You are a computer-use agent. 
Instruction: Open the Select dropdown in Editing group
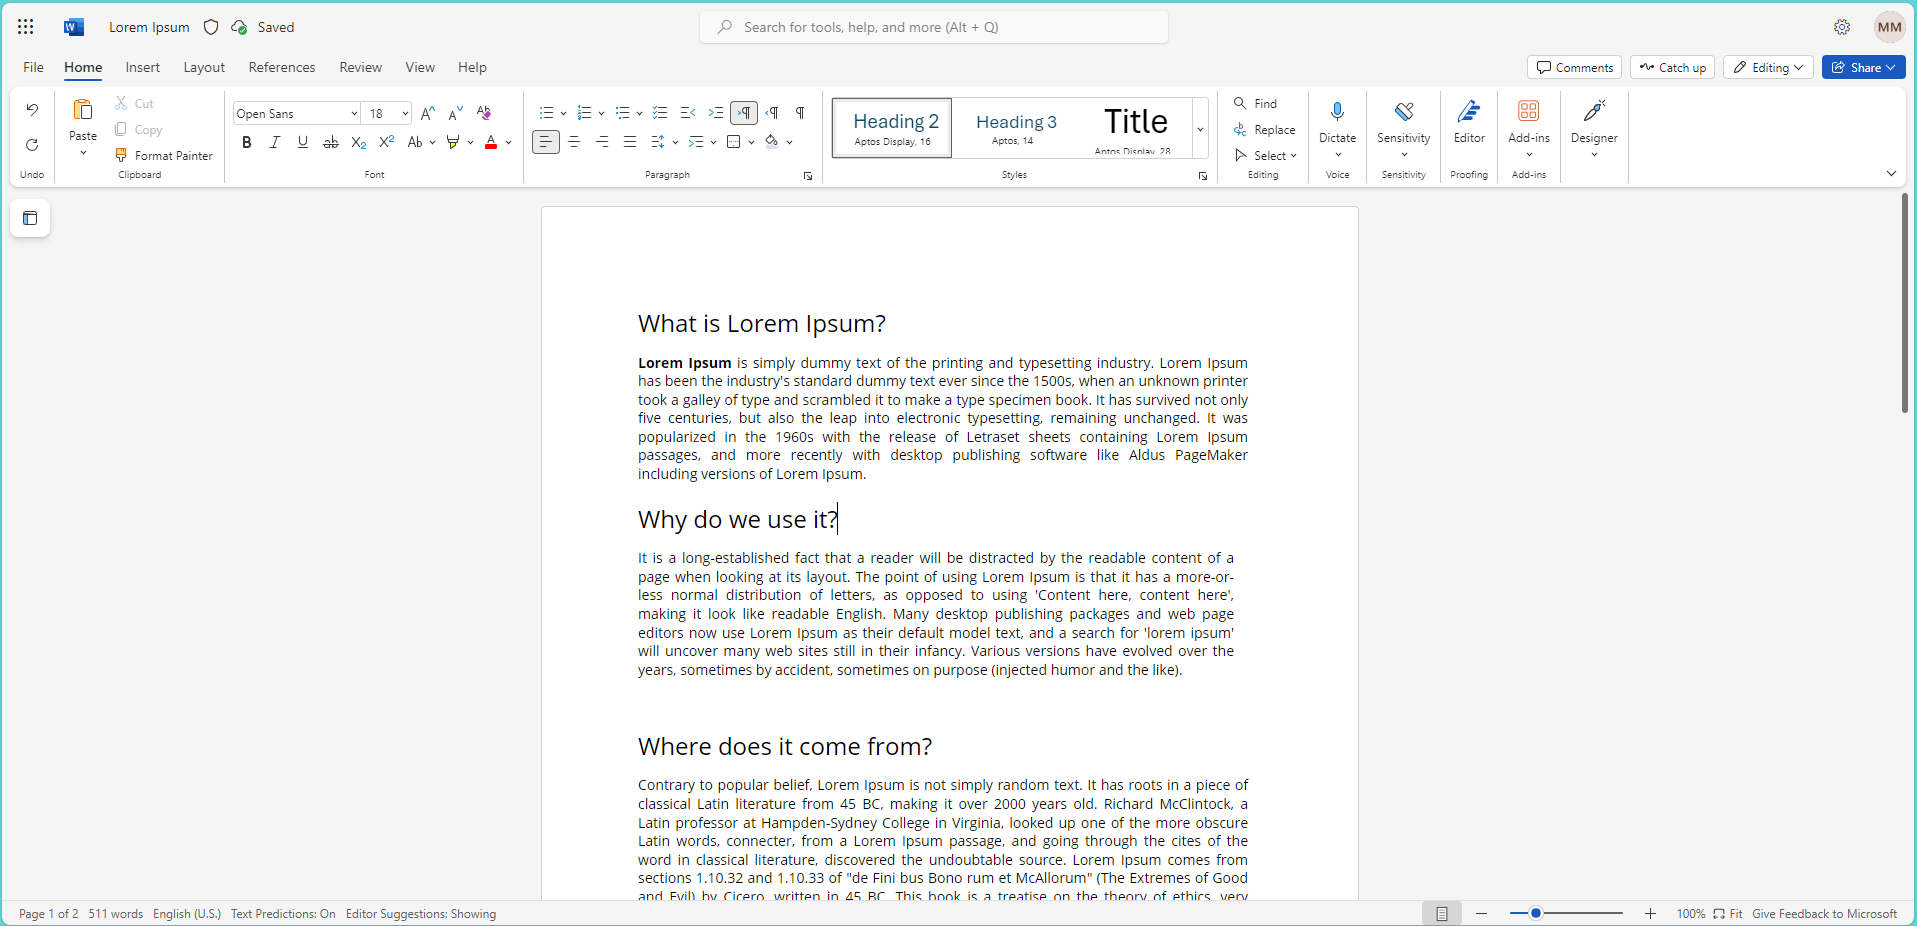pos(1266,155)
